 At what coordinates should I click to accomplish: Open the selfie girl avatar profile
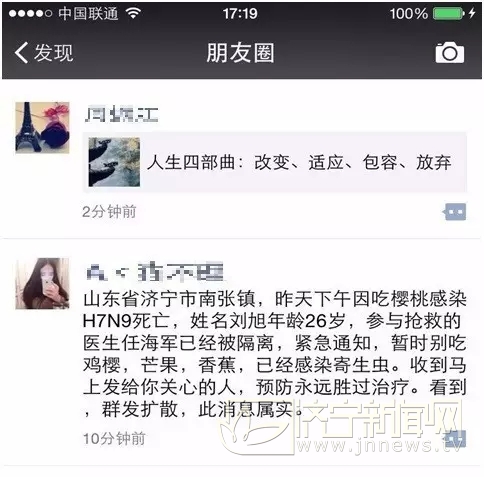pyautogui.click(x=42, y=283)
